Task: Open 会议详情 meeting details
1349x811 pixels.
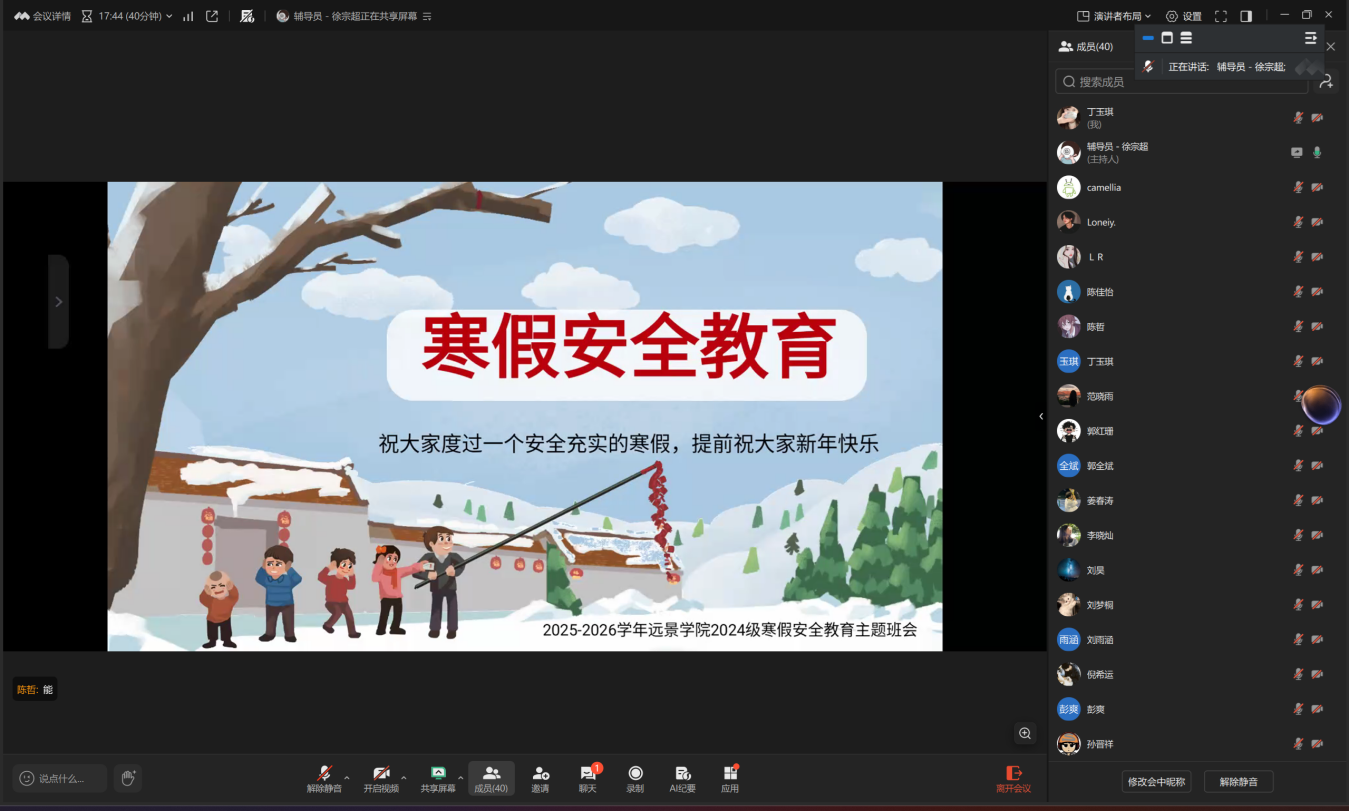Action: point(43,16)
